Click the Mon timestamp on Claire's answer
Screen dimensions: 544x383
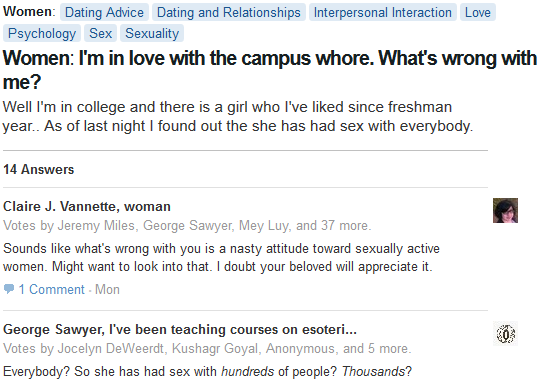tap(107, 289)
